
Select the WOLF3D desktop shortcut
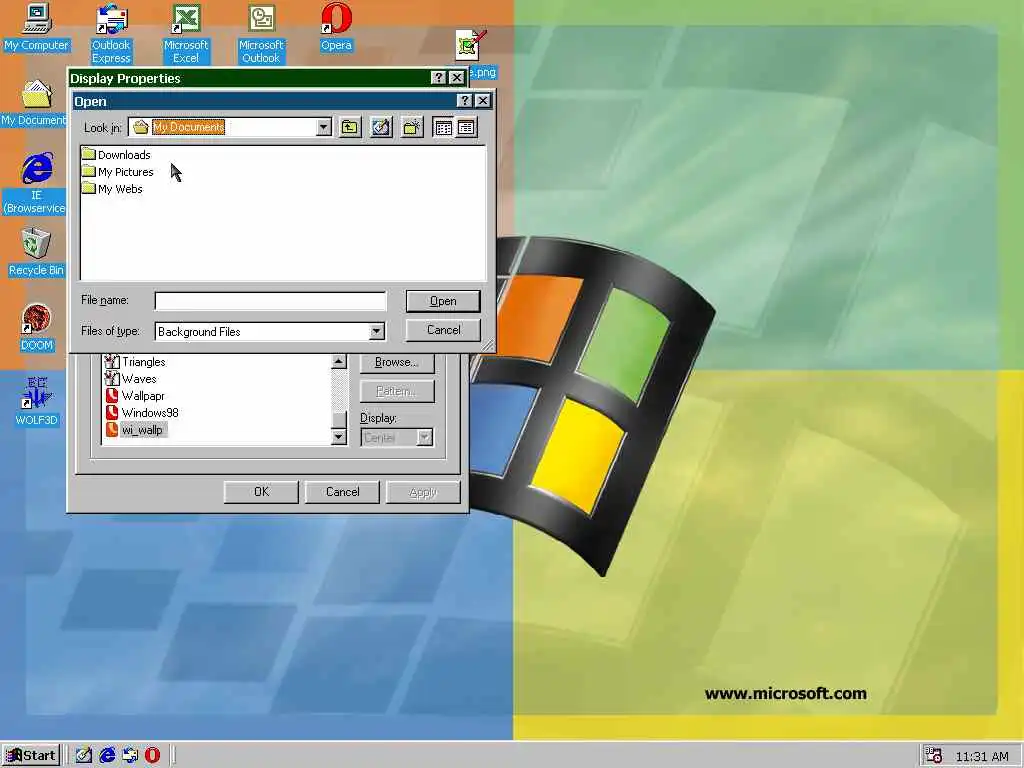(x=37, y=402)
